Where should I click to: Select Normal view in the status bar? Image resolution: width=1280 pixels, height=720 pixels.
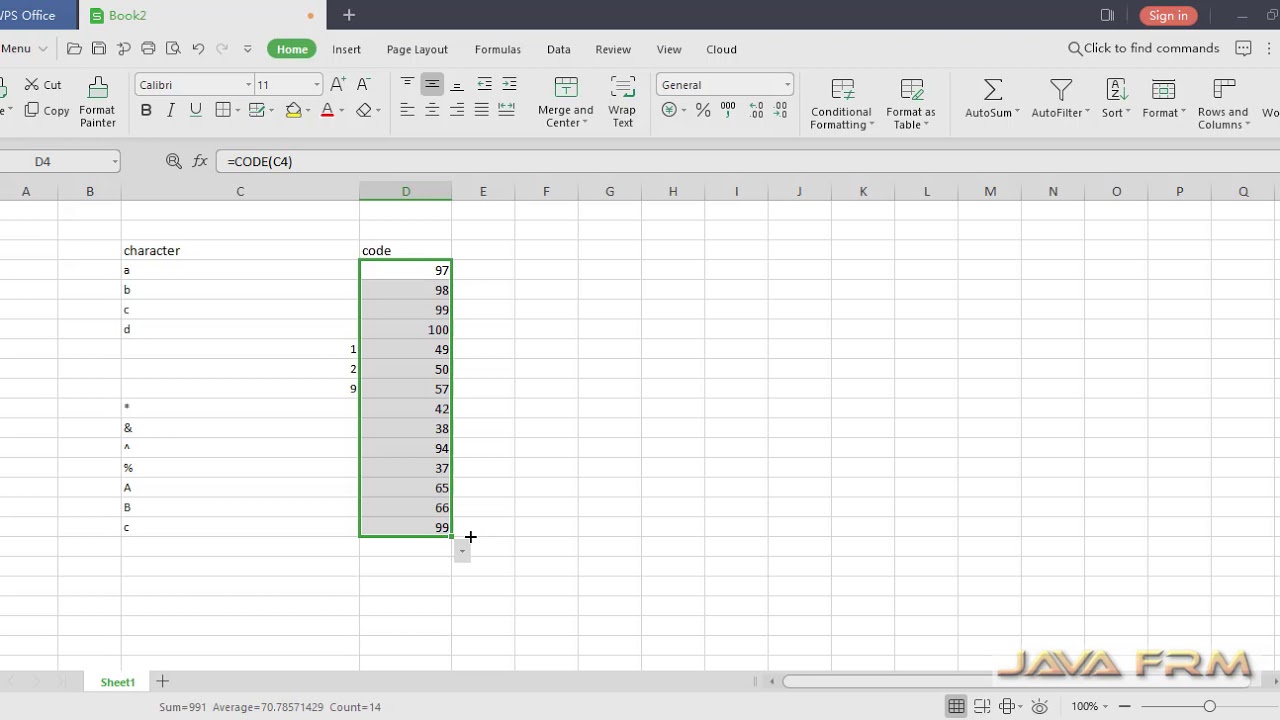[956, 706]
